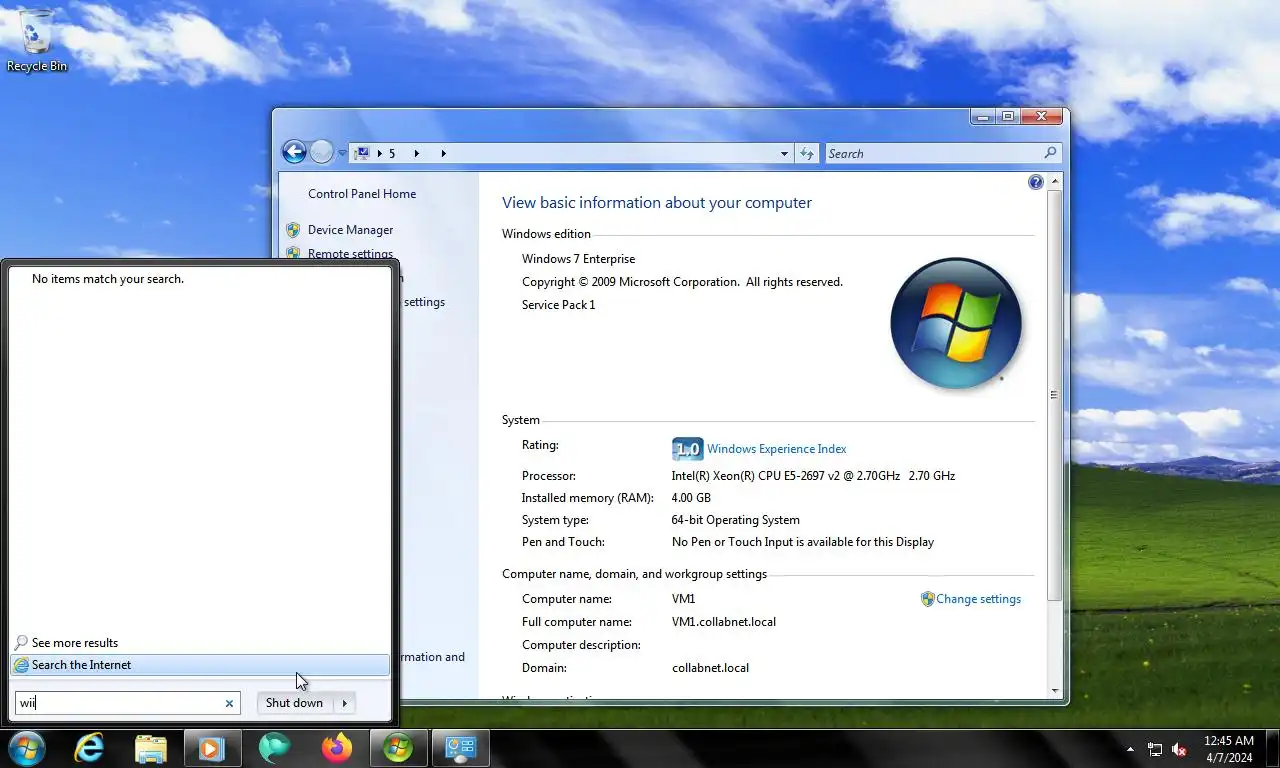Click the green Windows orb taskbar icon
The image size is (1280, 768).
(x=398, y=748)
